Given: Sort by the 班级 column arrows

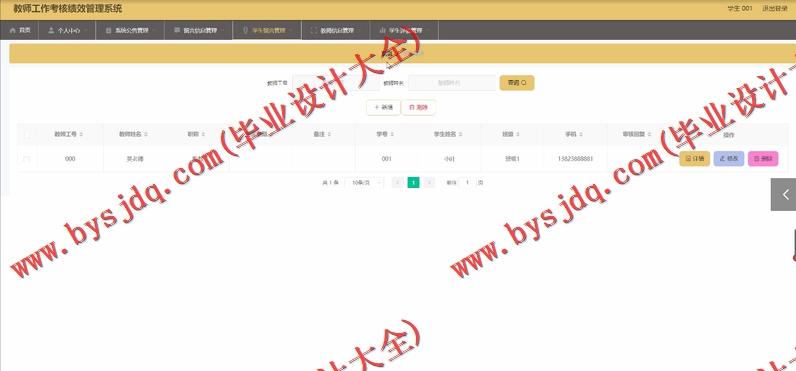Looking at the screenshot, I should (518, 134).
